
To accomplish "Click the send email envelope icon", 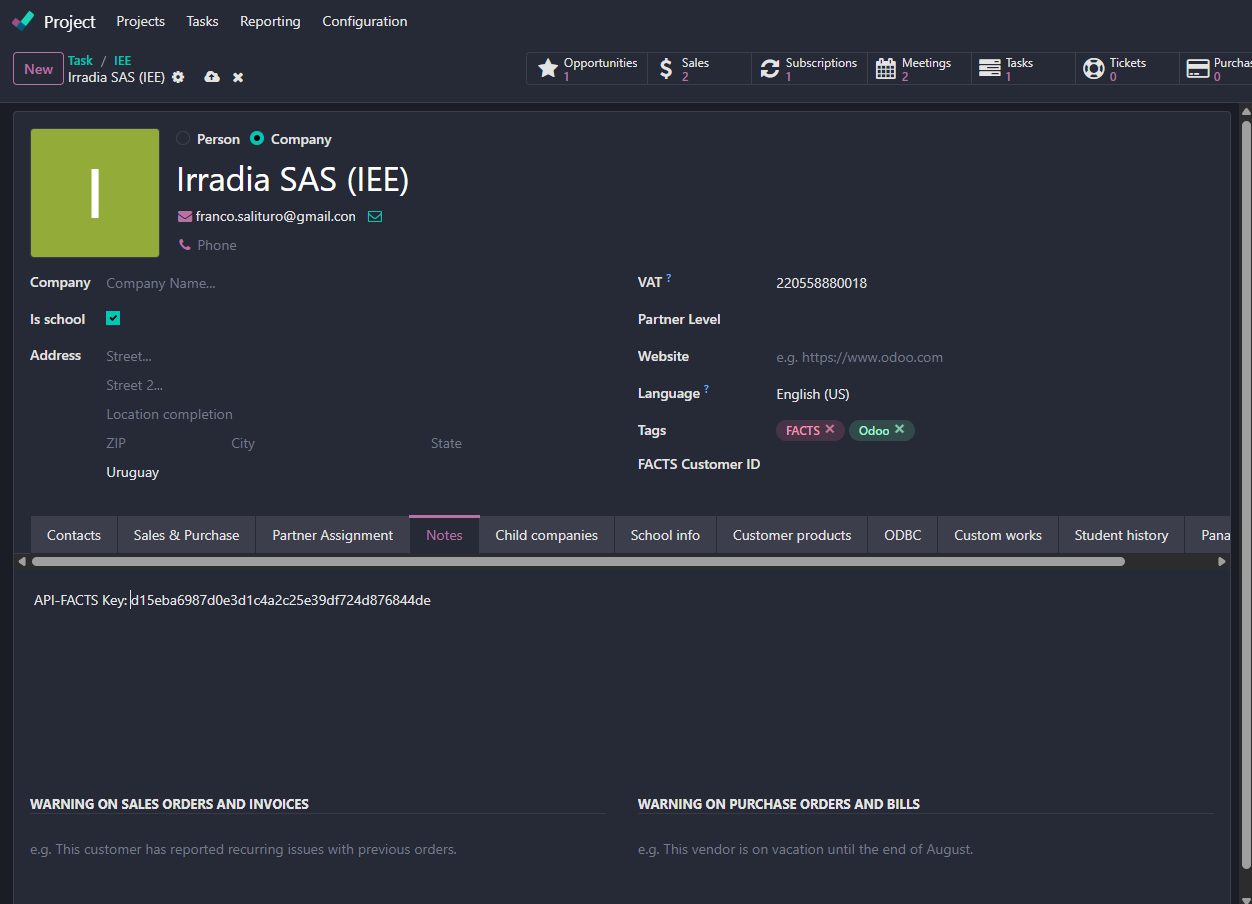I will pos(375,216).
